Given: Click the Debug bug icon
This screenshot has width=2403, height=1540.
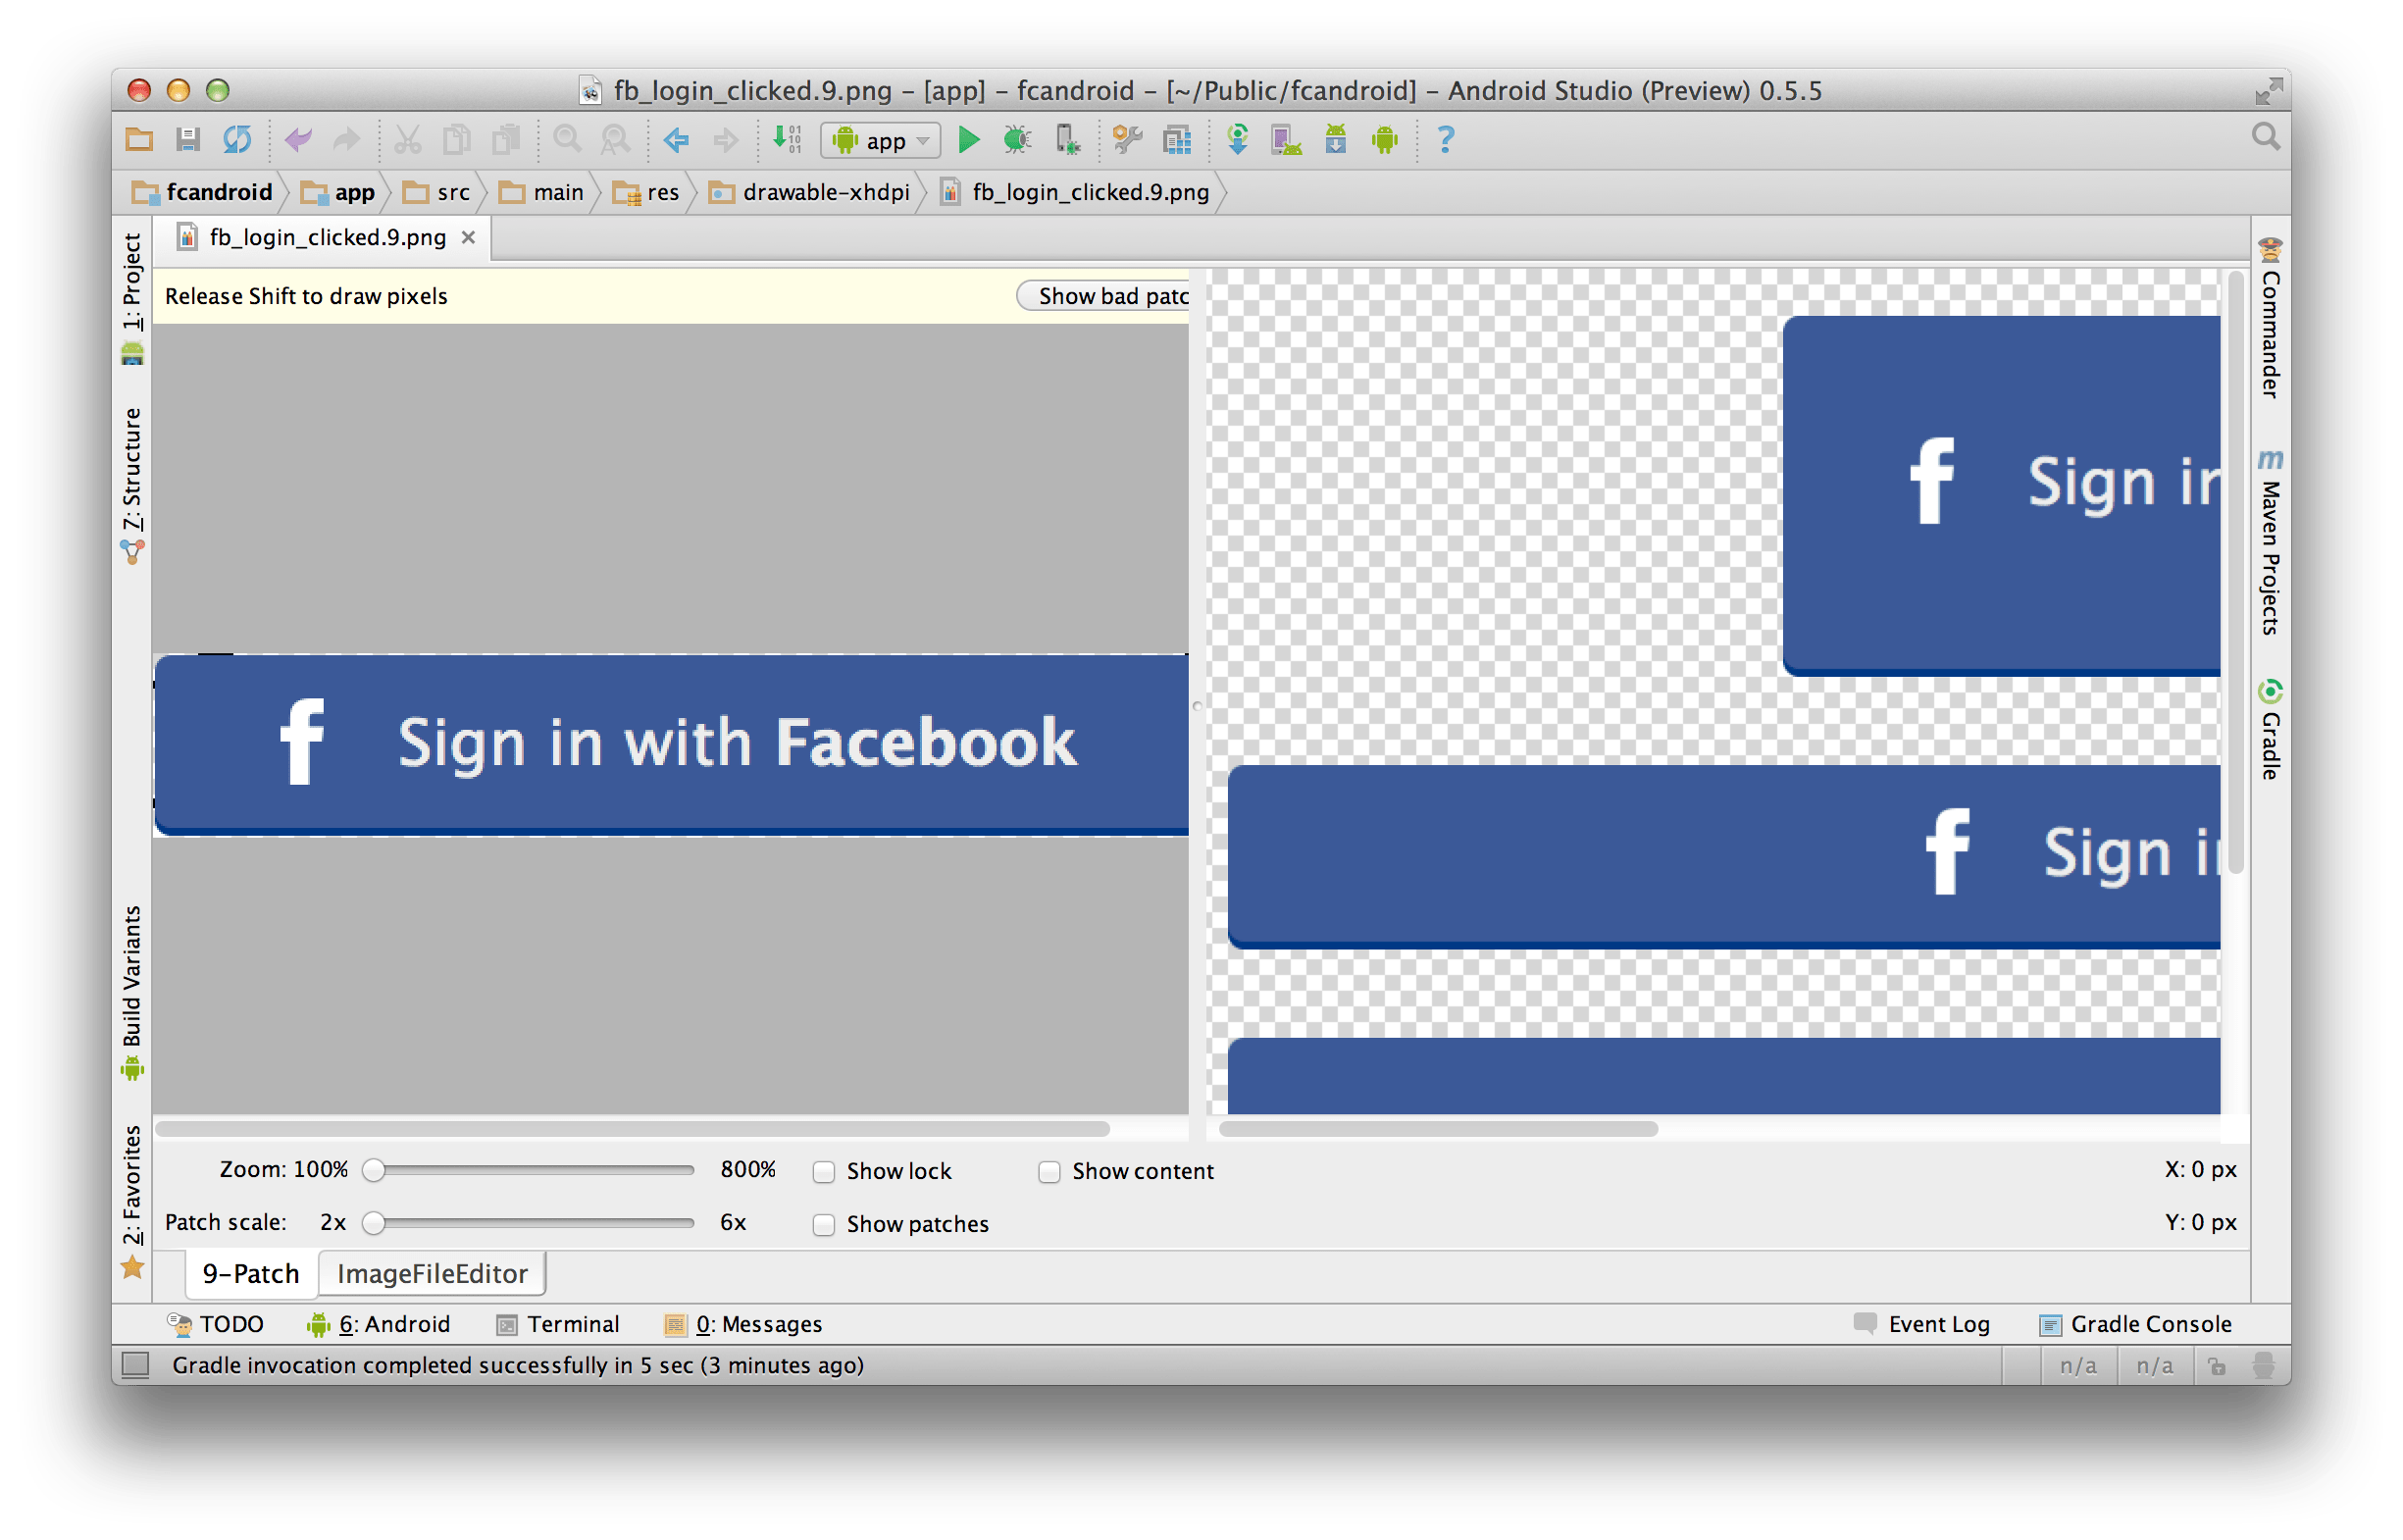Looking at the screenshot, I should [1017, 140].
